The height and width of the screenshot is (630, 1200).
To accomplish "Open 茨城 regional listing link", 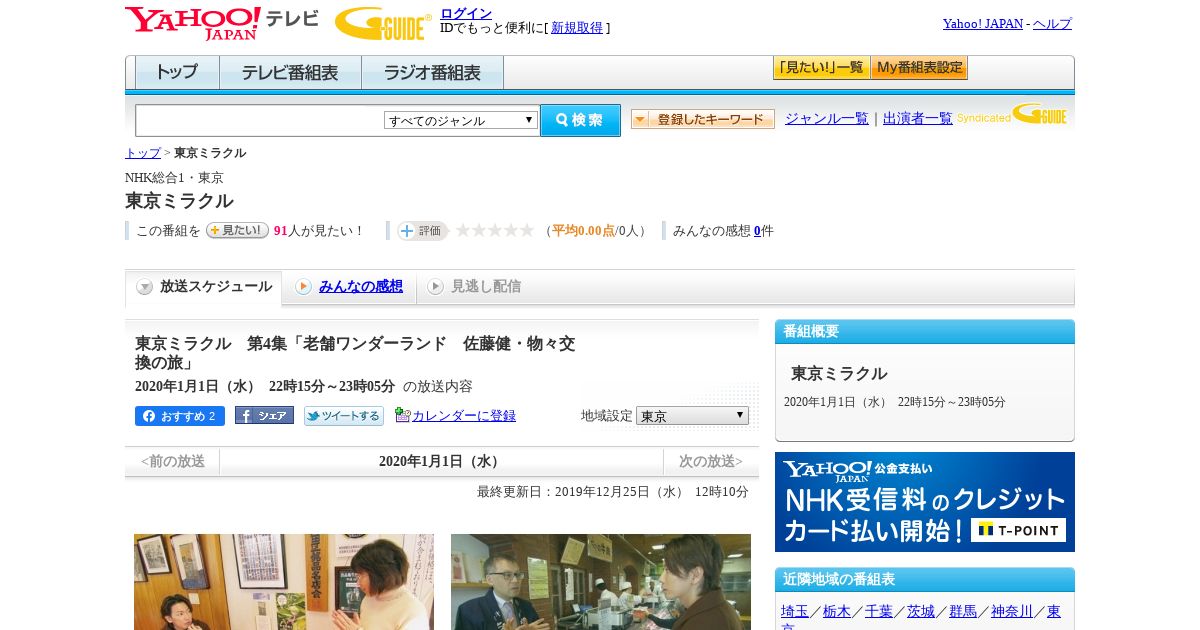I will 921,611.
